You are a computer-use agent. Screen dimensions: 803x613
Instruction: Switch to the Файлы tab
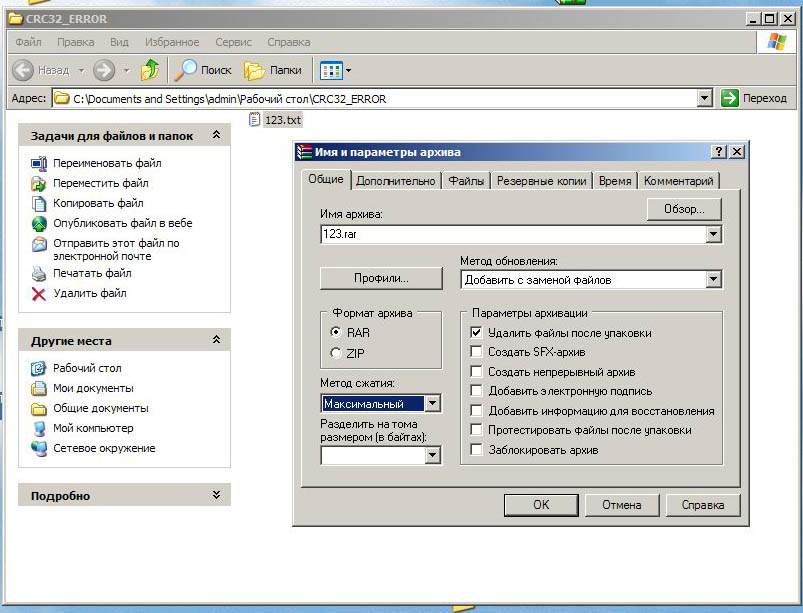(466, 181)
